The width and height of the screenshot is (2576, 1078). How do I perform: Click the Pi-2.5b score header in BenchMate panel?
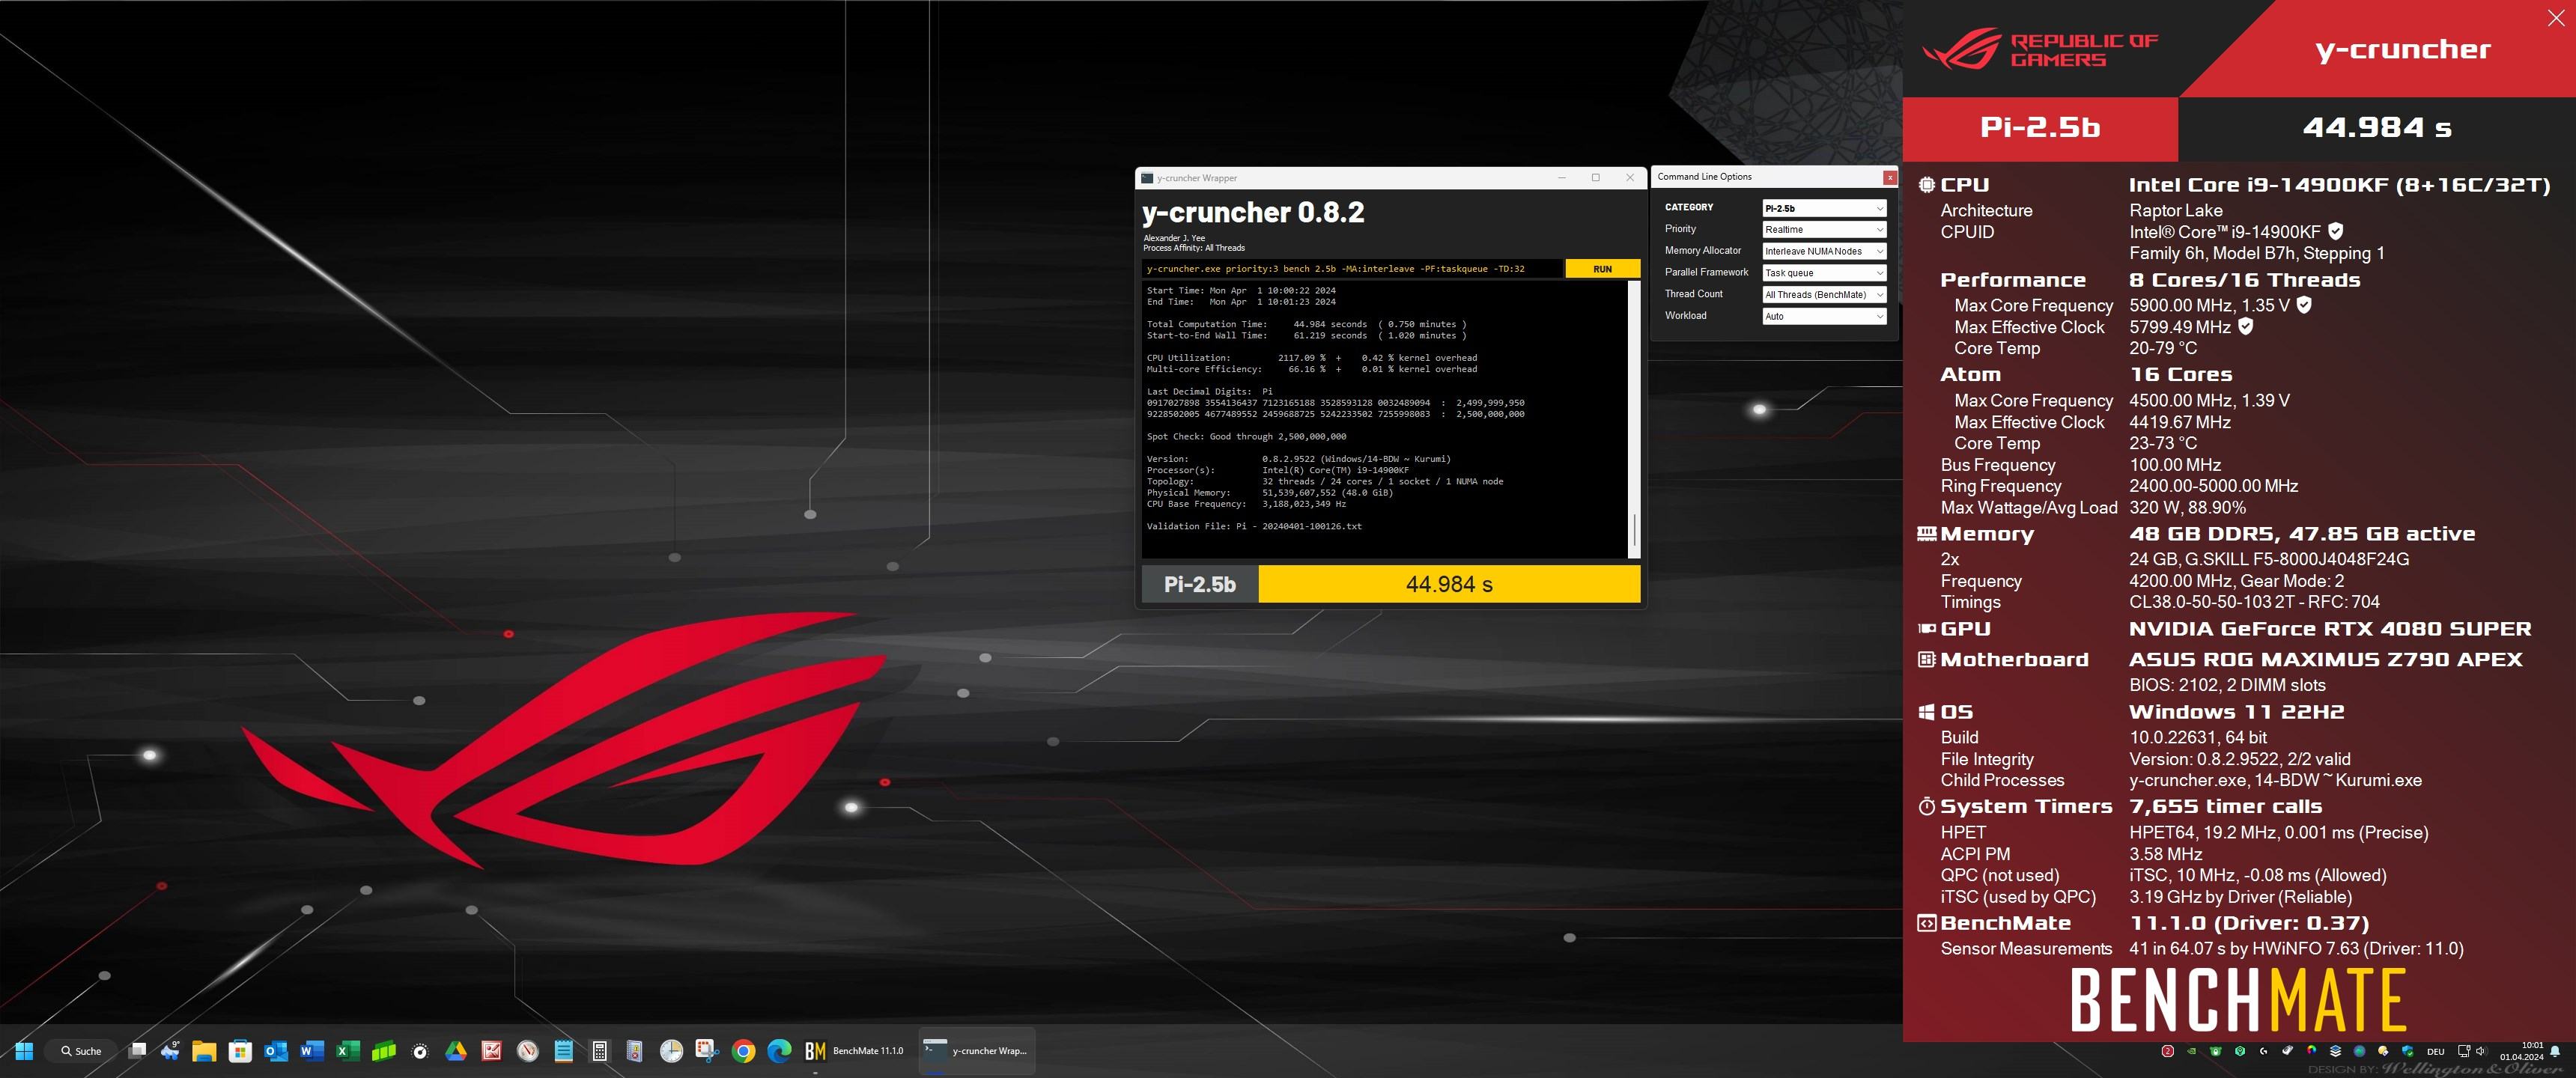[2040, 128]
